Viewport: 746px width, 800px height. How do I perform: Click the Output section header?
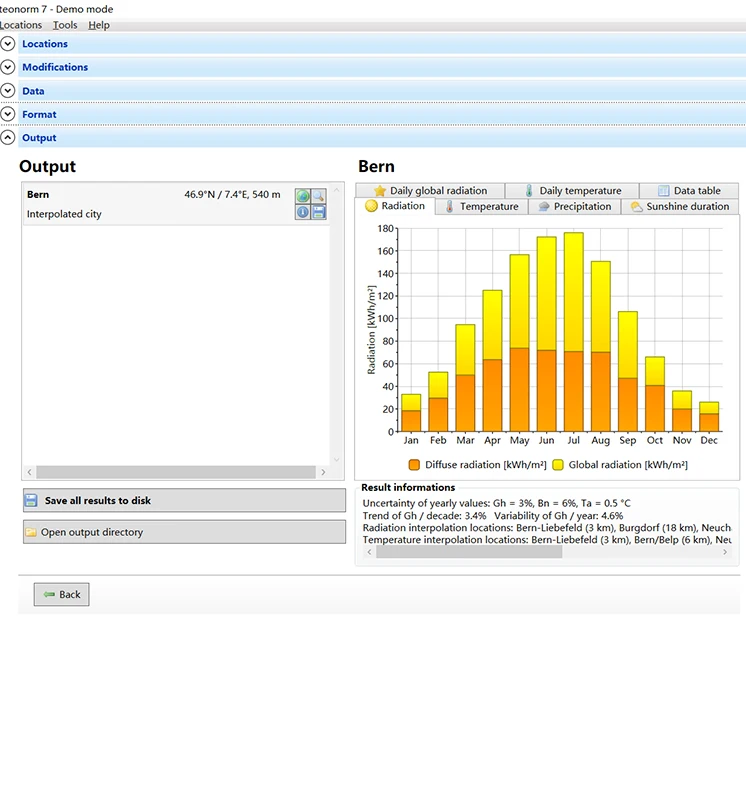(x=382, y=138)
